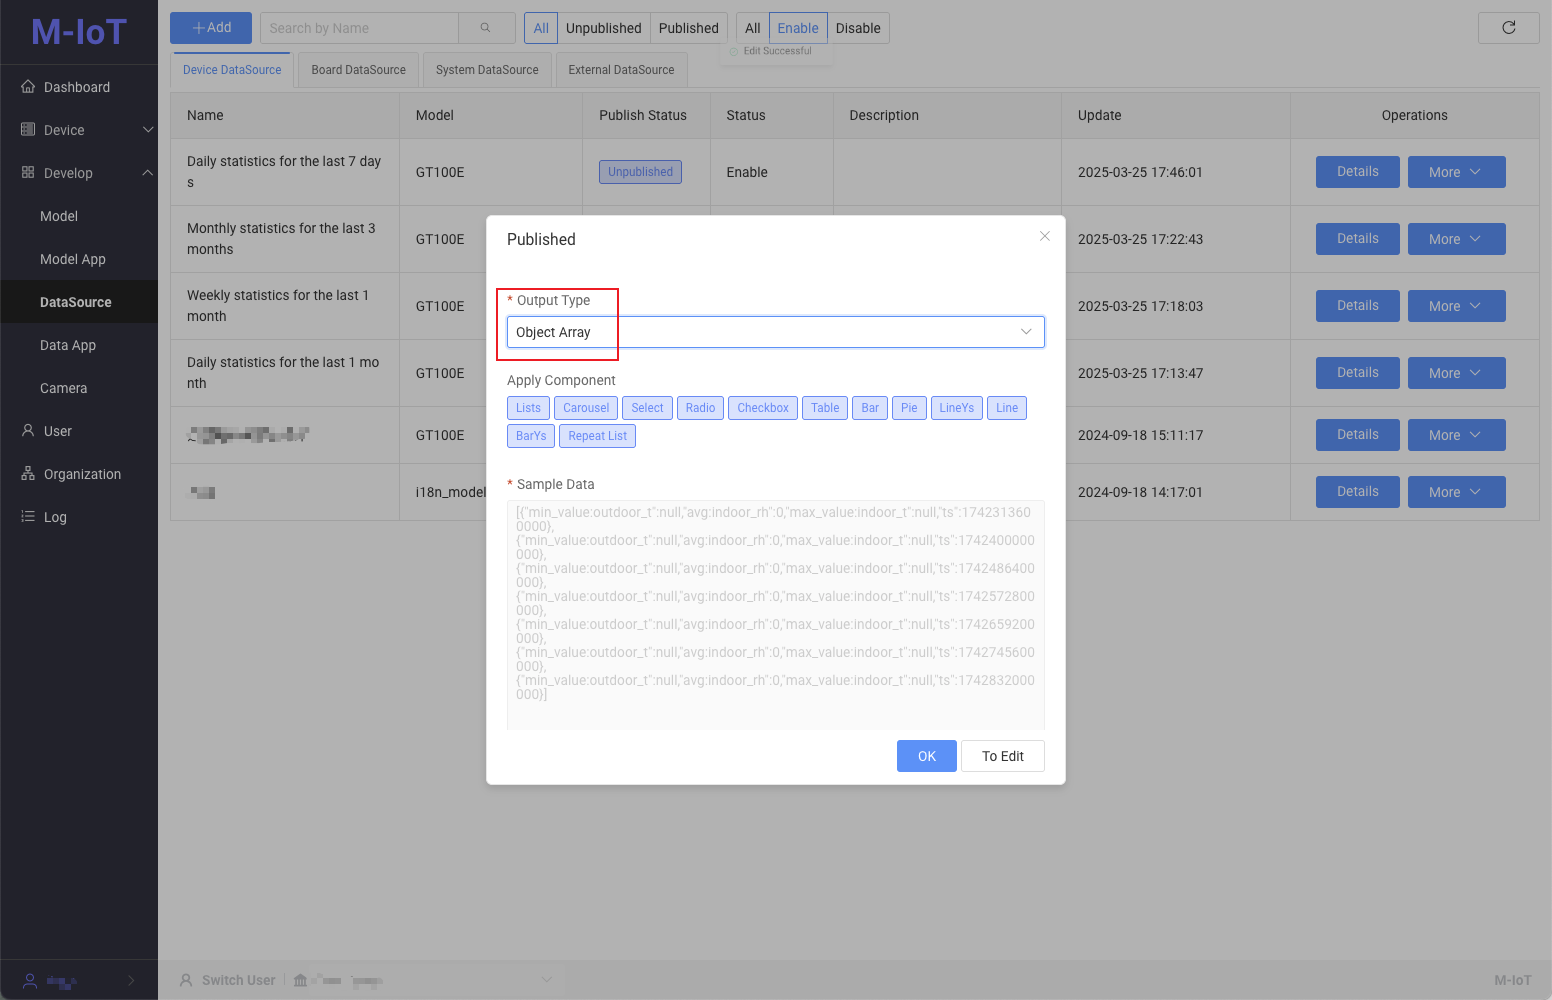Open the User menu in sidebar
Viewport: 1552px width, 1000px height.
57,431
